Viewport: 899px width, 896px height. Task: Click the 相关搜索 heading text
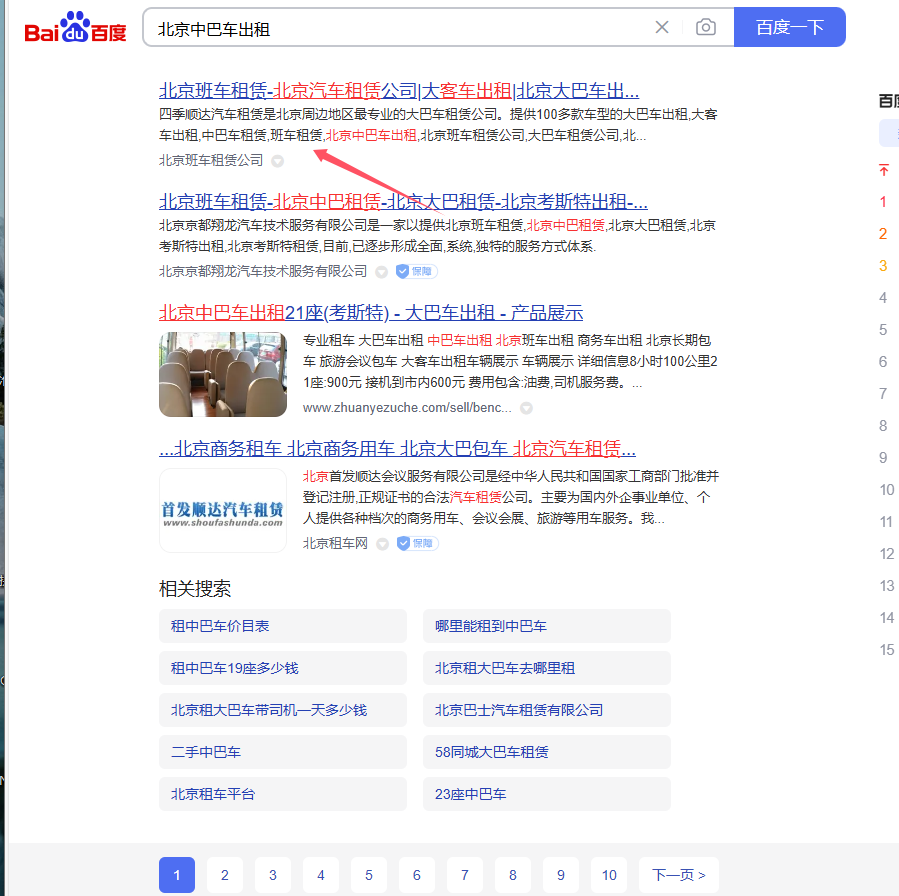(x=195, y=589)
